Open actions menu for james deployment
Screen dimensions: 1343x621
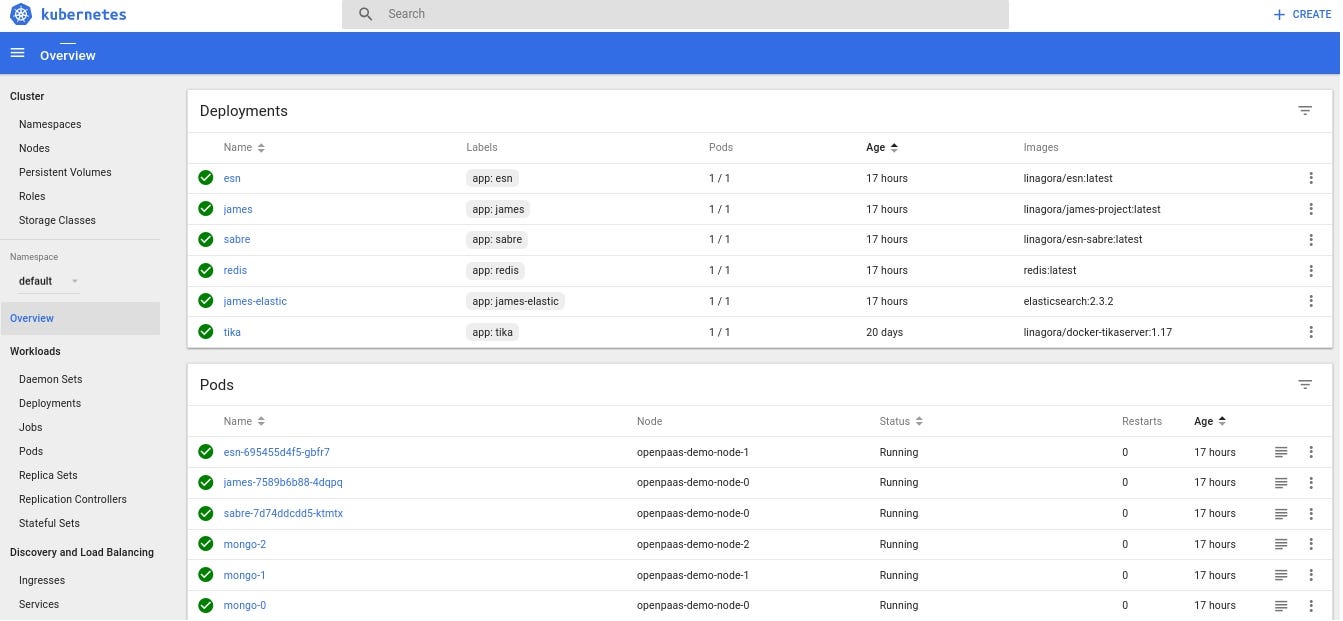click(1311, 209)
